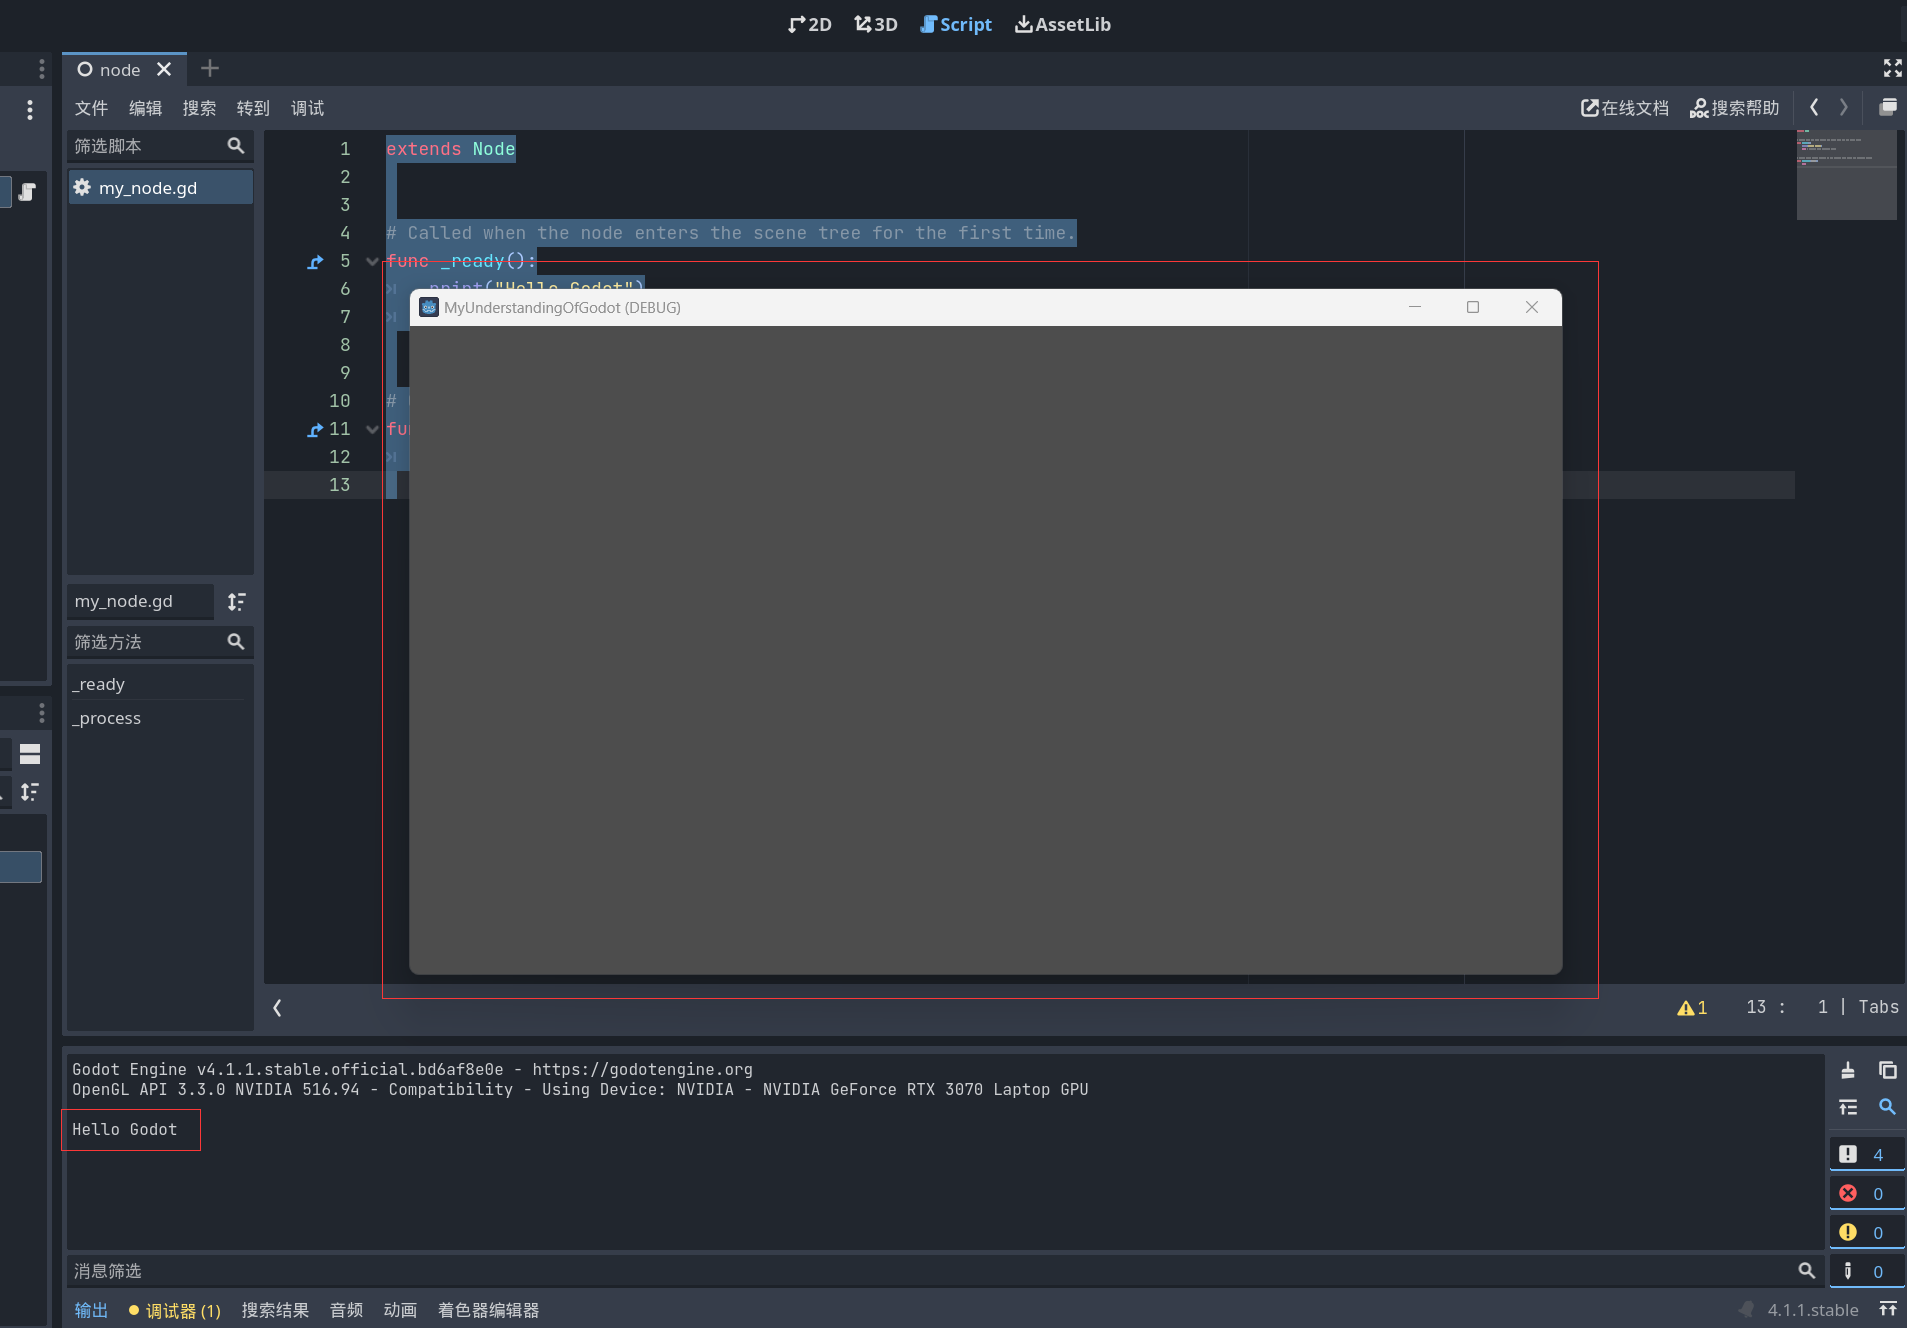Toggle the Tabs indentation indicator
The height and width of the screenshot is (1328, 1907).
point(1878,1008)
